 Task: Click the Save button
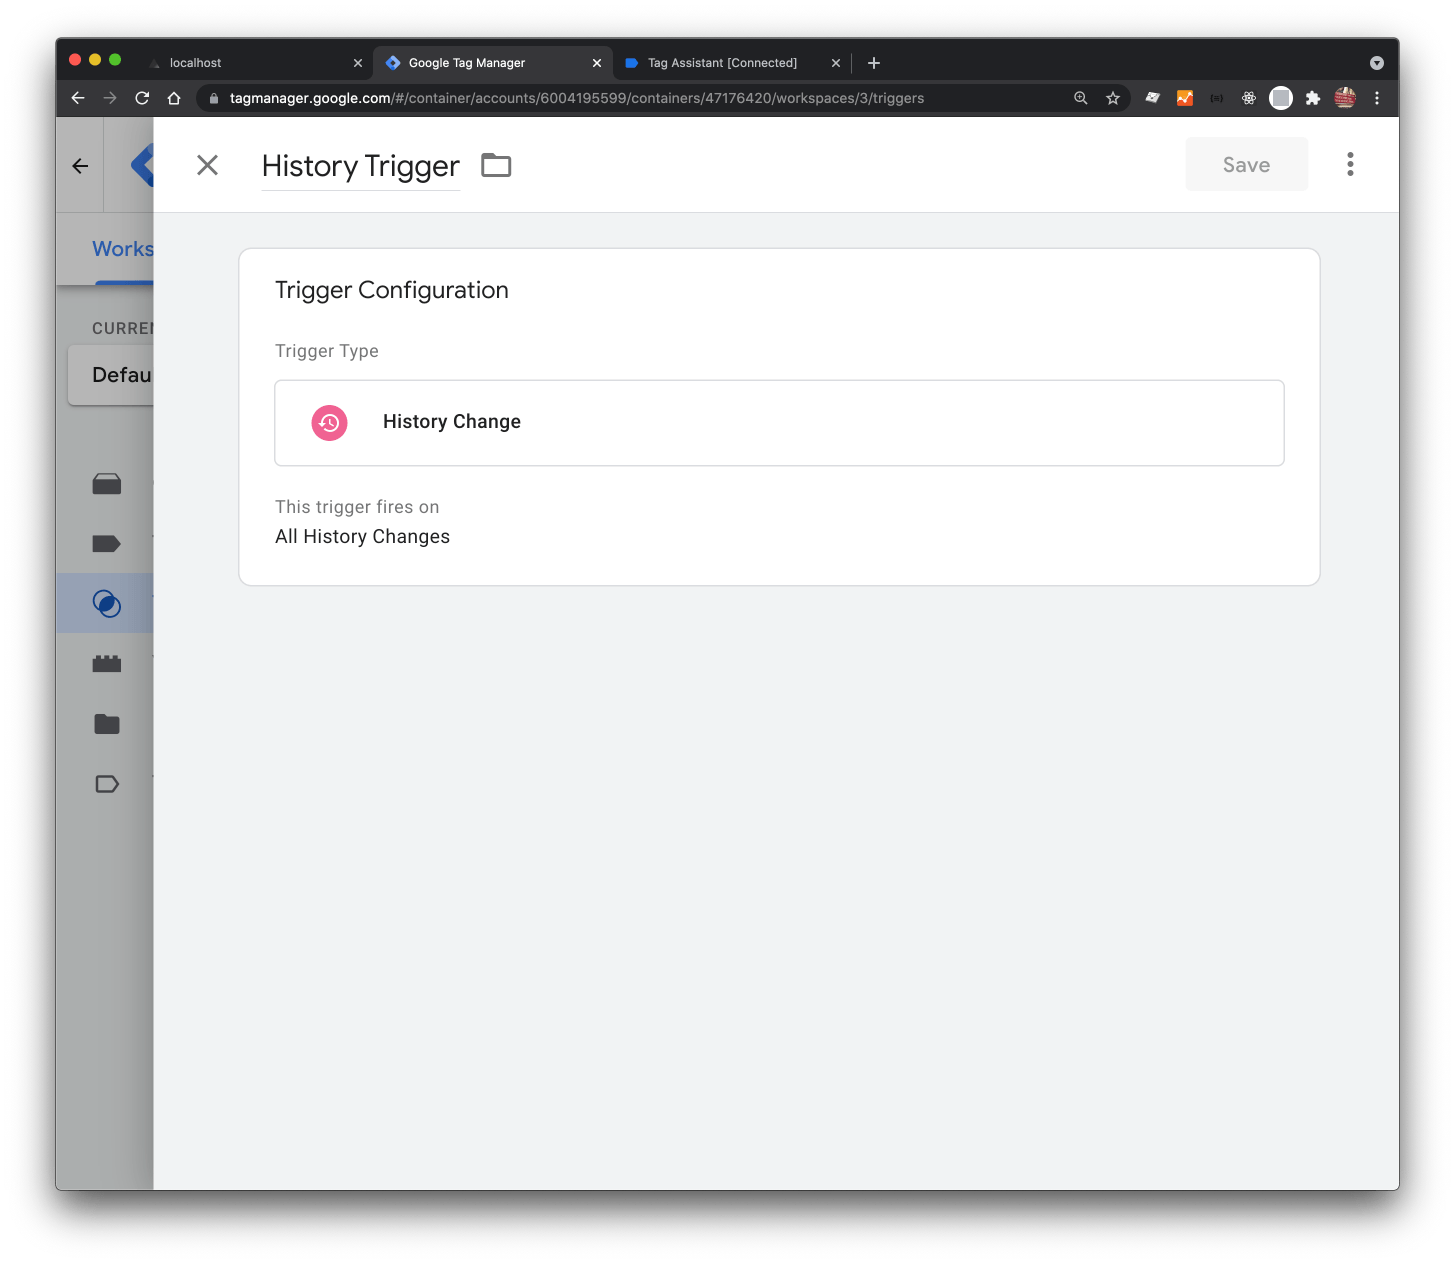1246,163
